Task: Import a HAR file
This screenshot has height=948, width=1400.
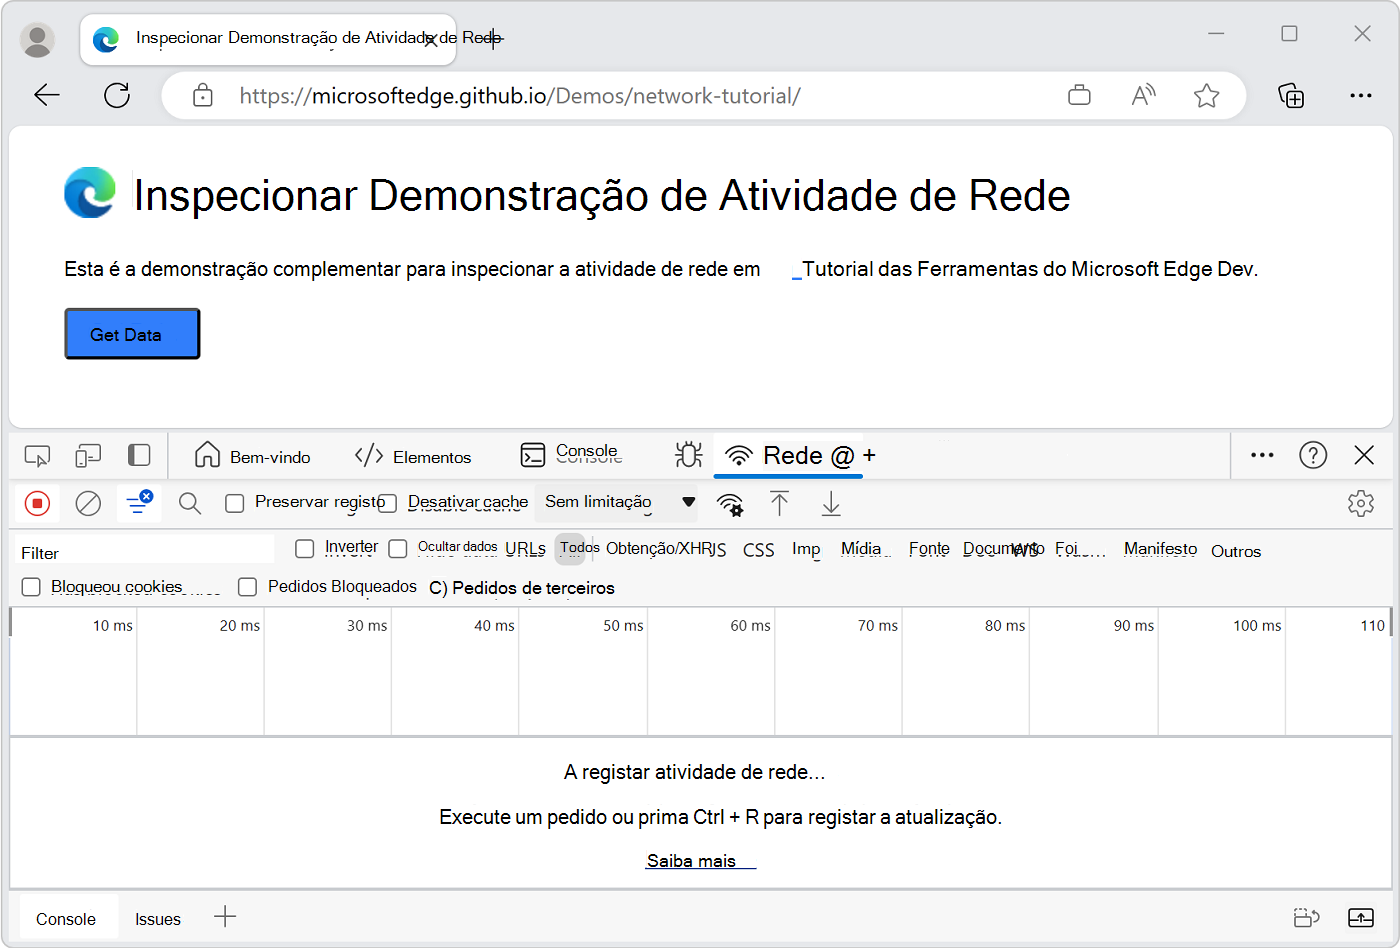Action: click(780, 505)
